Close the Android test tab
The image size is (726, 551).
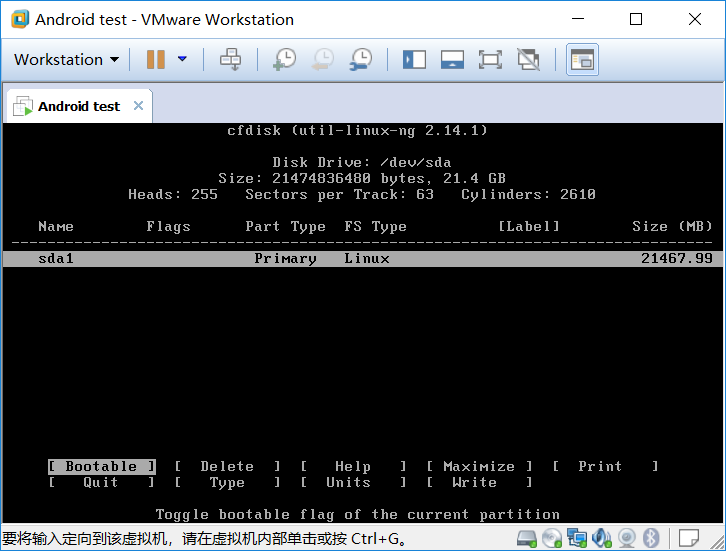coord(138,106)
